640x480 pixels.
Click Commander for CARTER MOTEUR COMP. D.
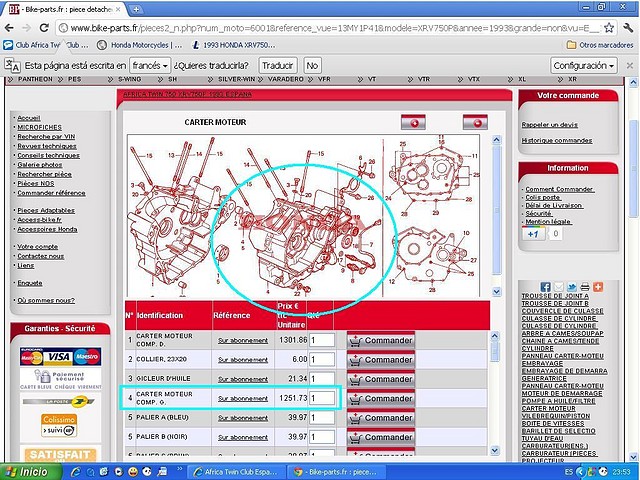point(381,340)
